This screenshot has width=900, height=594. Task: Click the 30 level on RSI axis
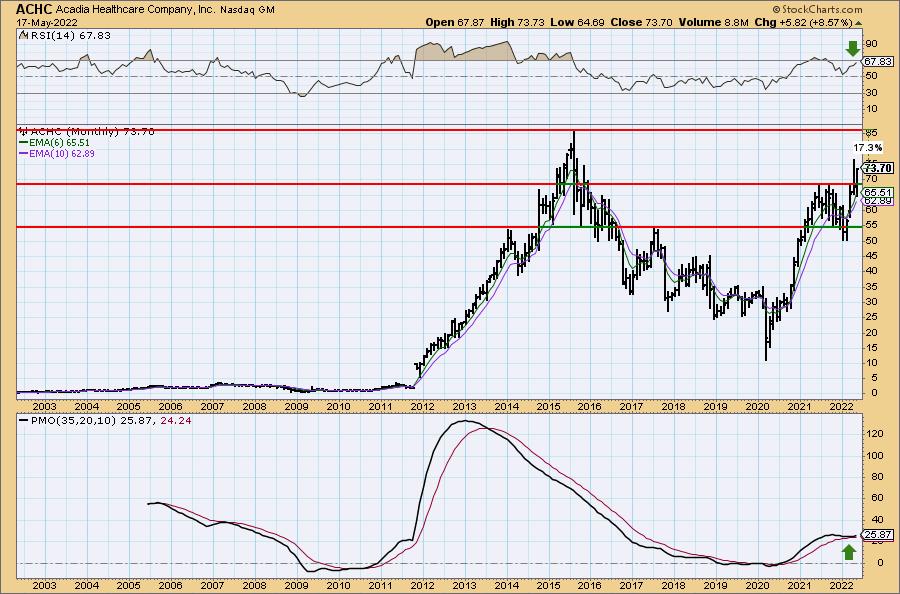[x=870, y=93]
